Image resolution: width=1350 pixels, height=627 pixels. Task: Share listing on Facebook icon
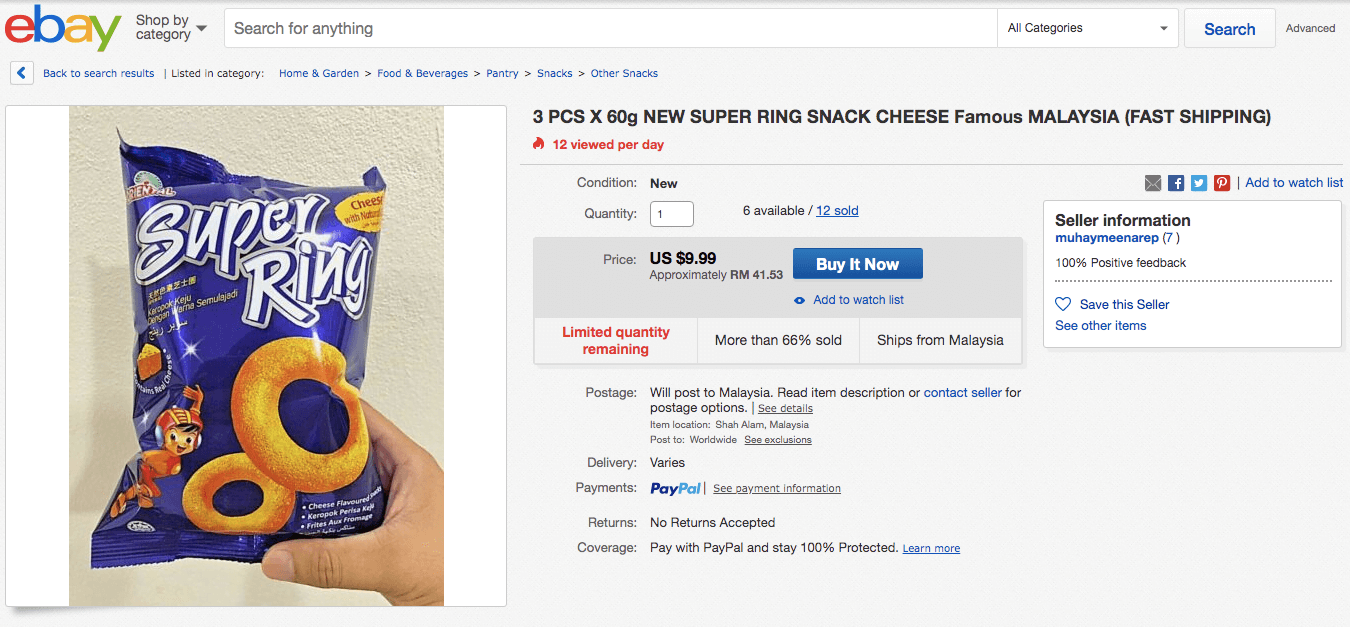tap(1176, 183)
